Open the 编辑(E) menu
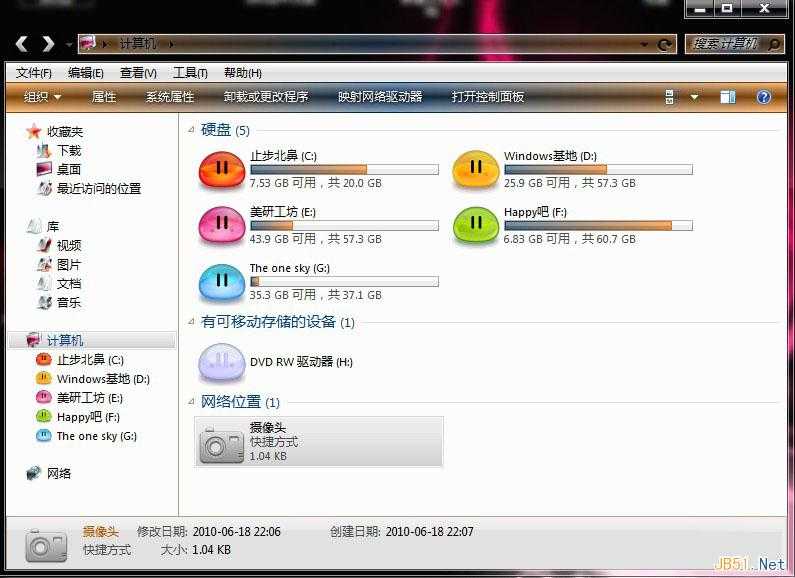This screenshot has width=795, height=578. pos(86,73)
